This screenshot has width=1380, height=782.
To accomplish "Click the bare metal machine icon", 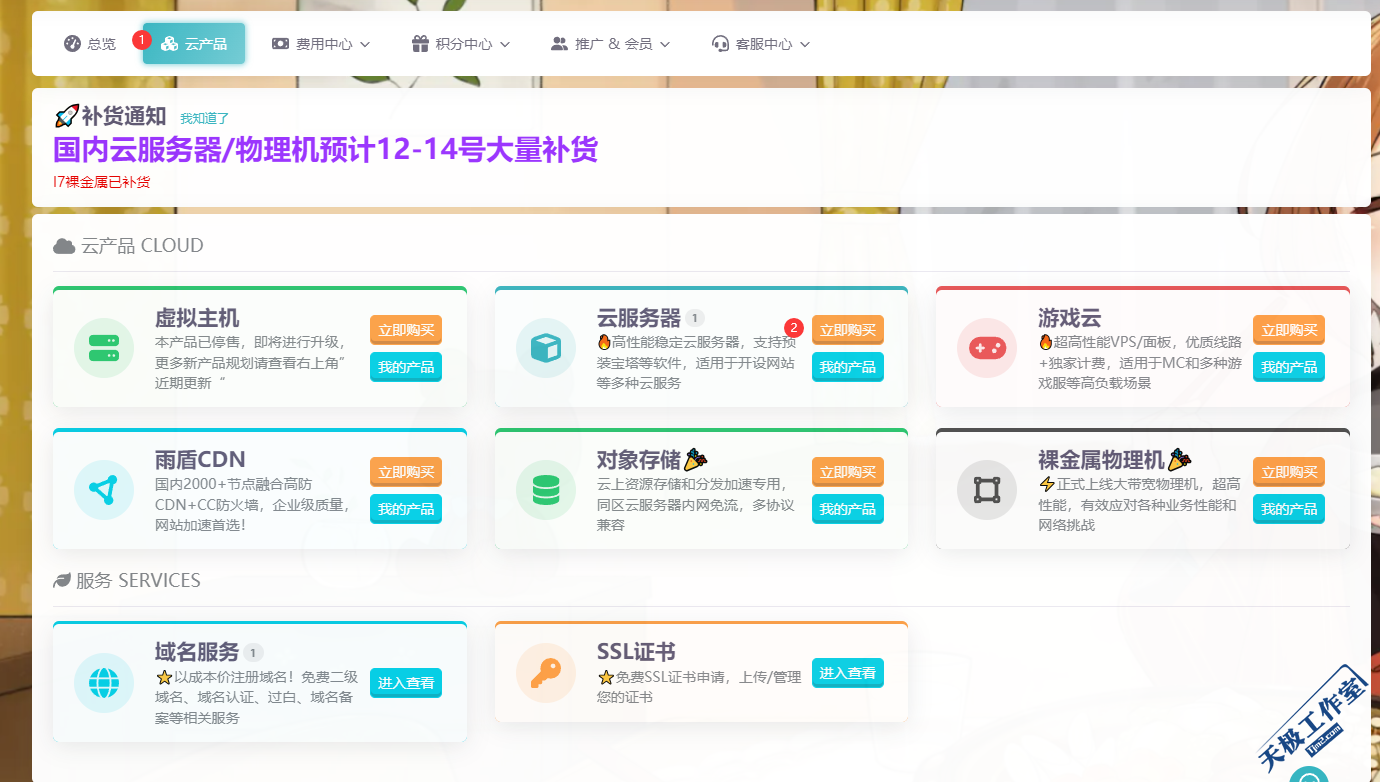I will (x=987, y=490).
